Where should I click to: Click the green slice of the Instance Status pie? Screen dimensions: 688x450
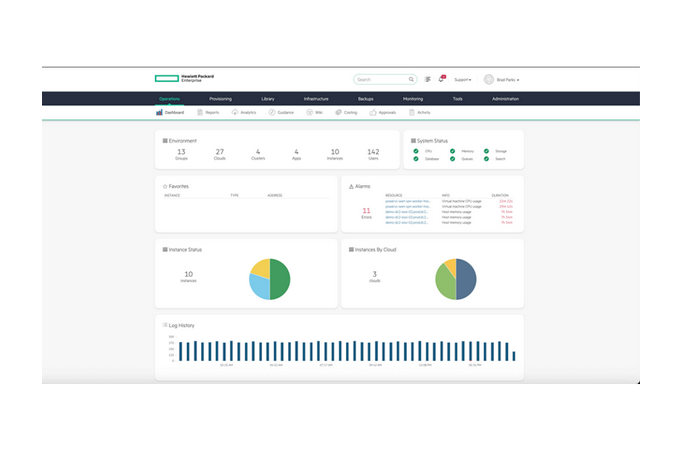[x=280, y=279]
